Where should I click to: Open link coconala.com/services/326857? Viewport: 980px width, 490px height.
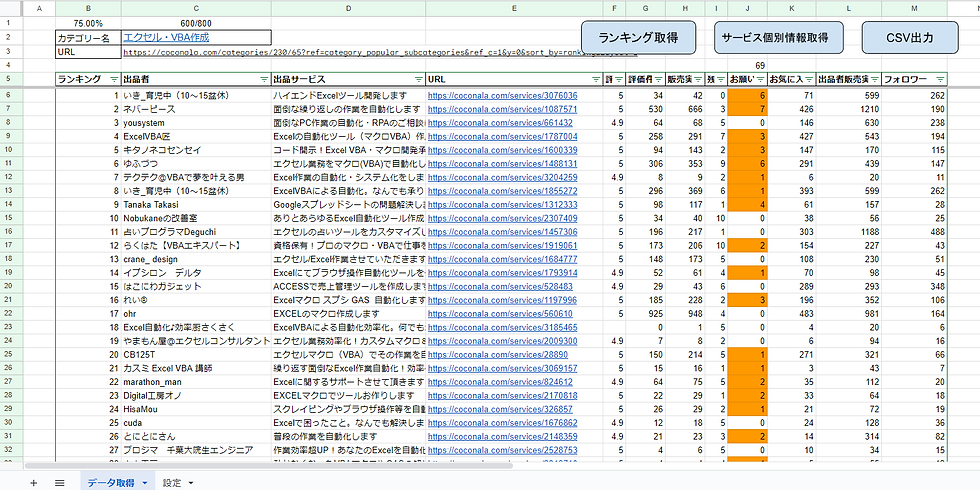(500, 409)
